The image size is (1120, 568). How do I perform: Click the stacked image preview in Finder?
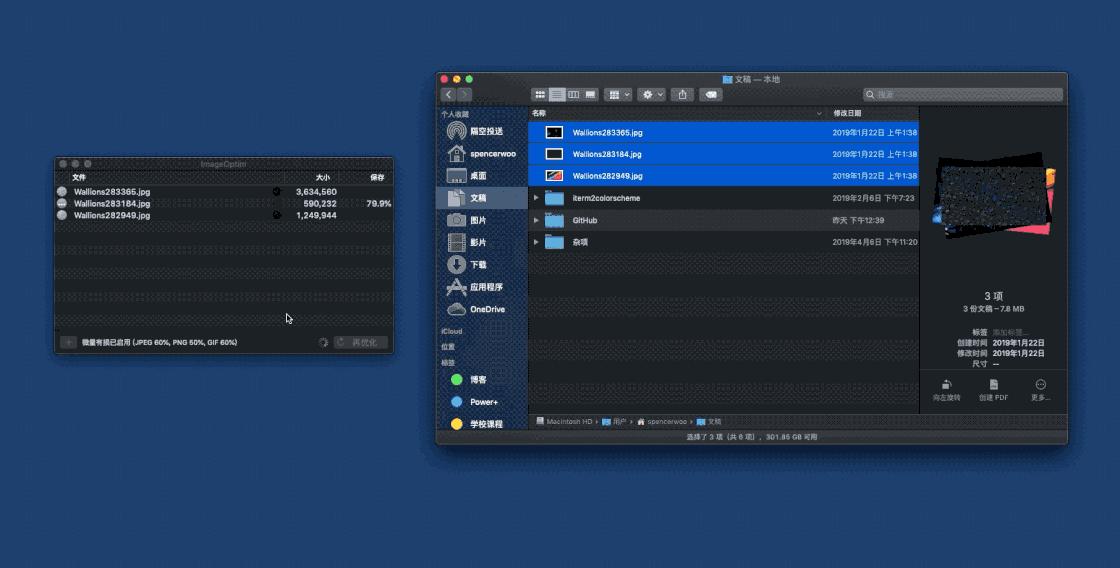click(x=994, y=195)
